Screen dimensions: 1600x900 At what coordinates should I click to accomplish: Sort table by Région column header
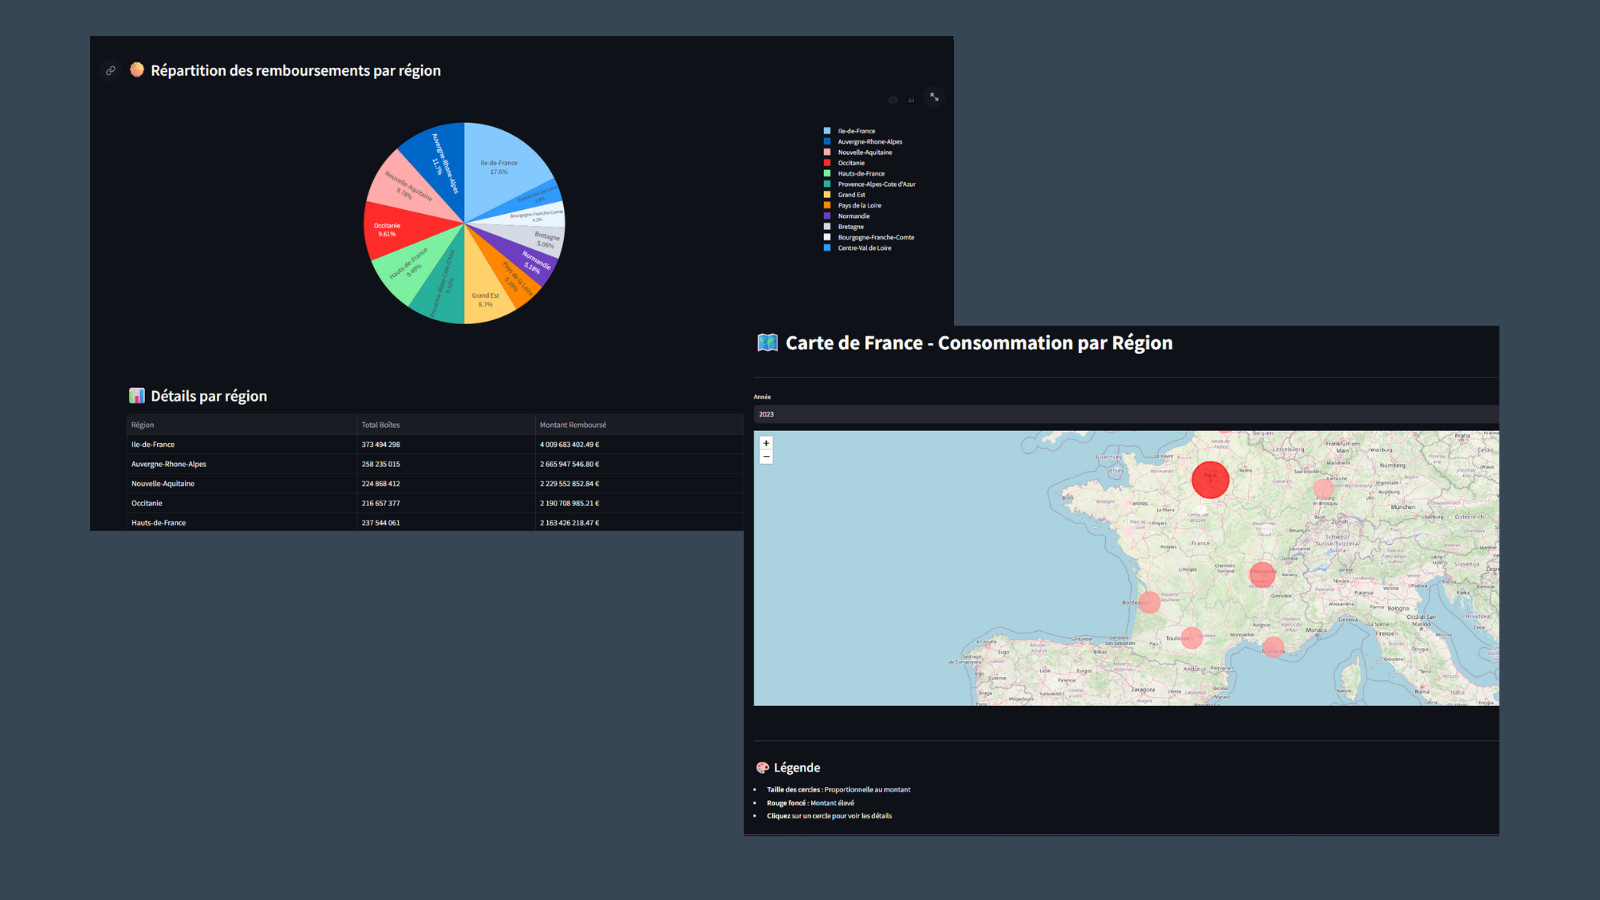(143, 425)
